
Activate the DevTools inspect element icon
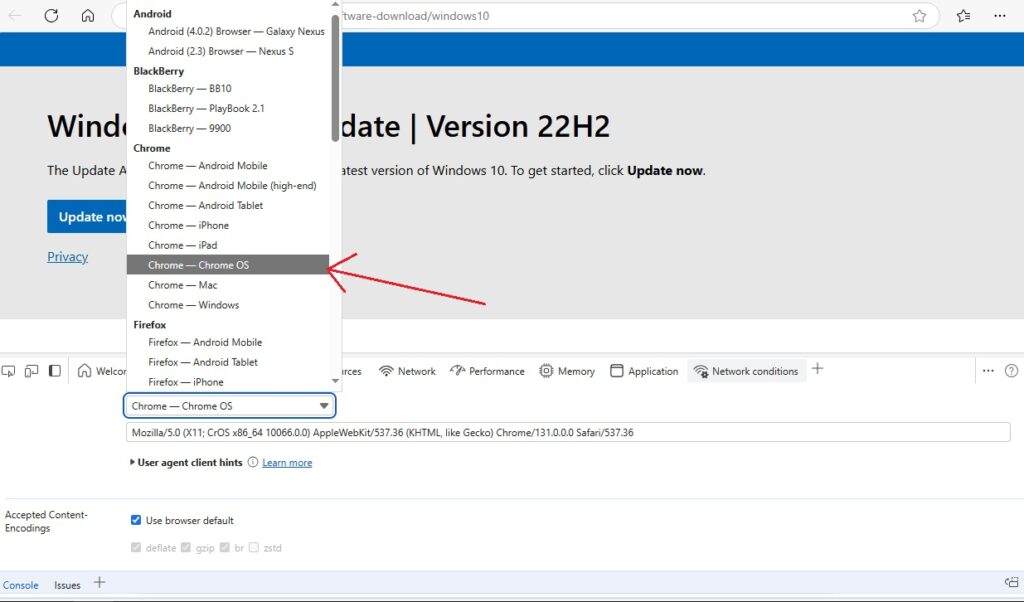(8, 371)
